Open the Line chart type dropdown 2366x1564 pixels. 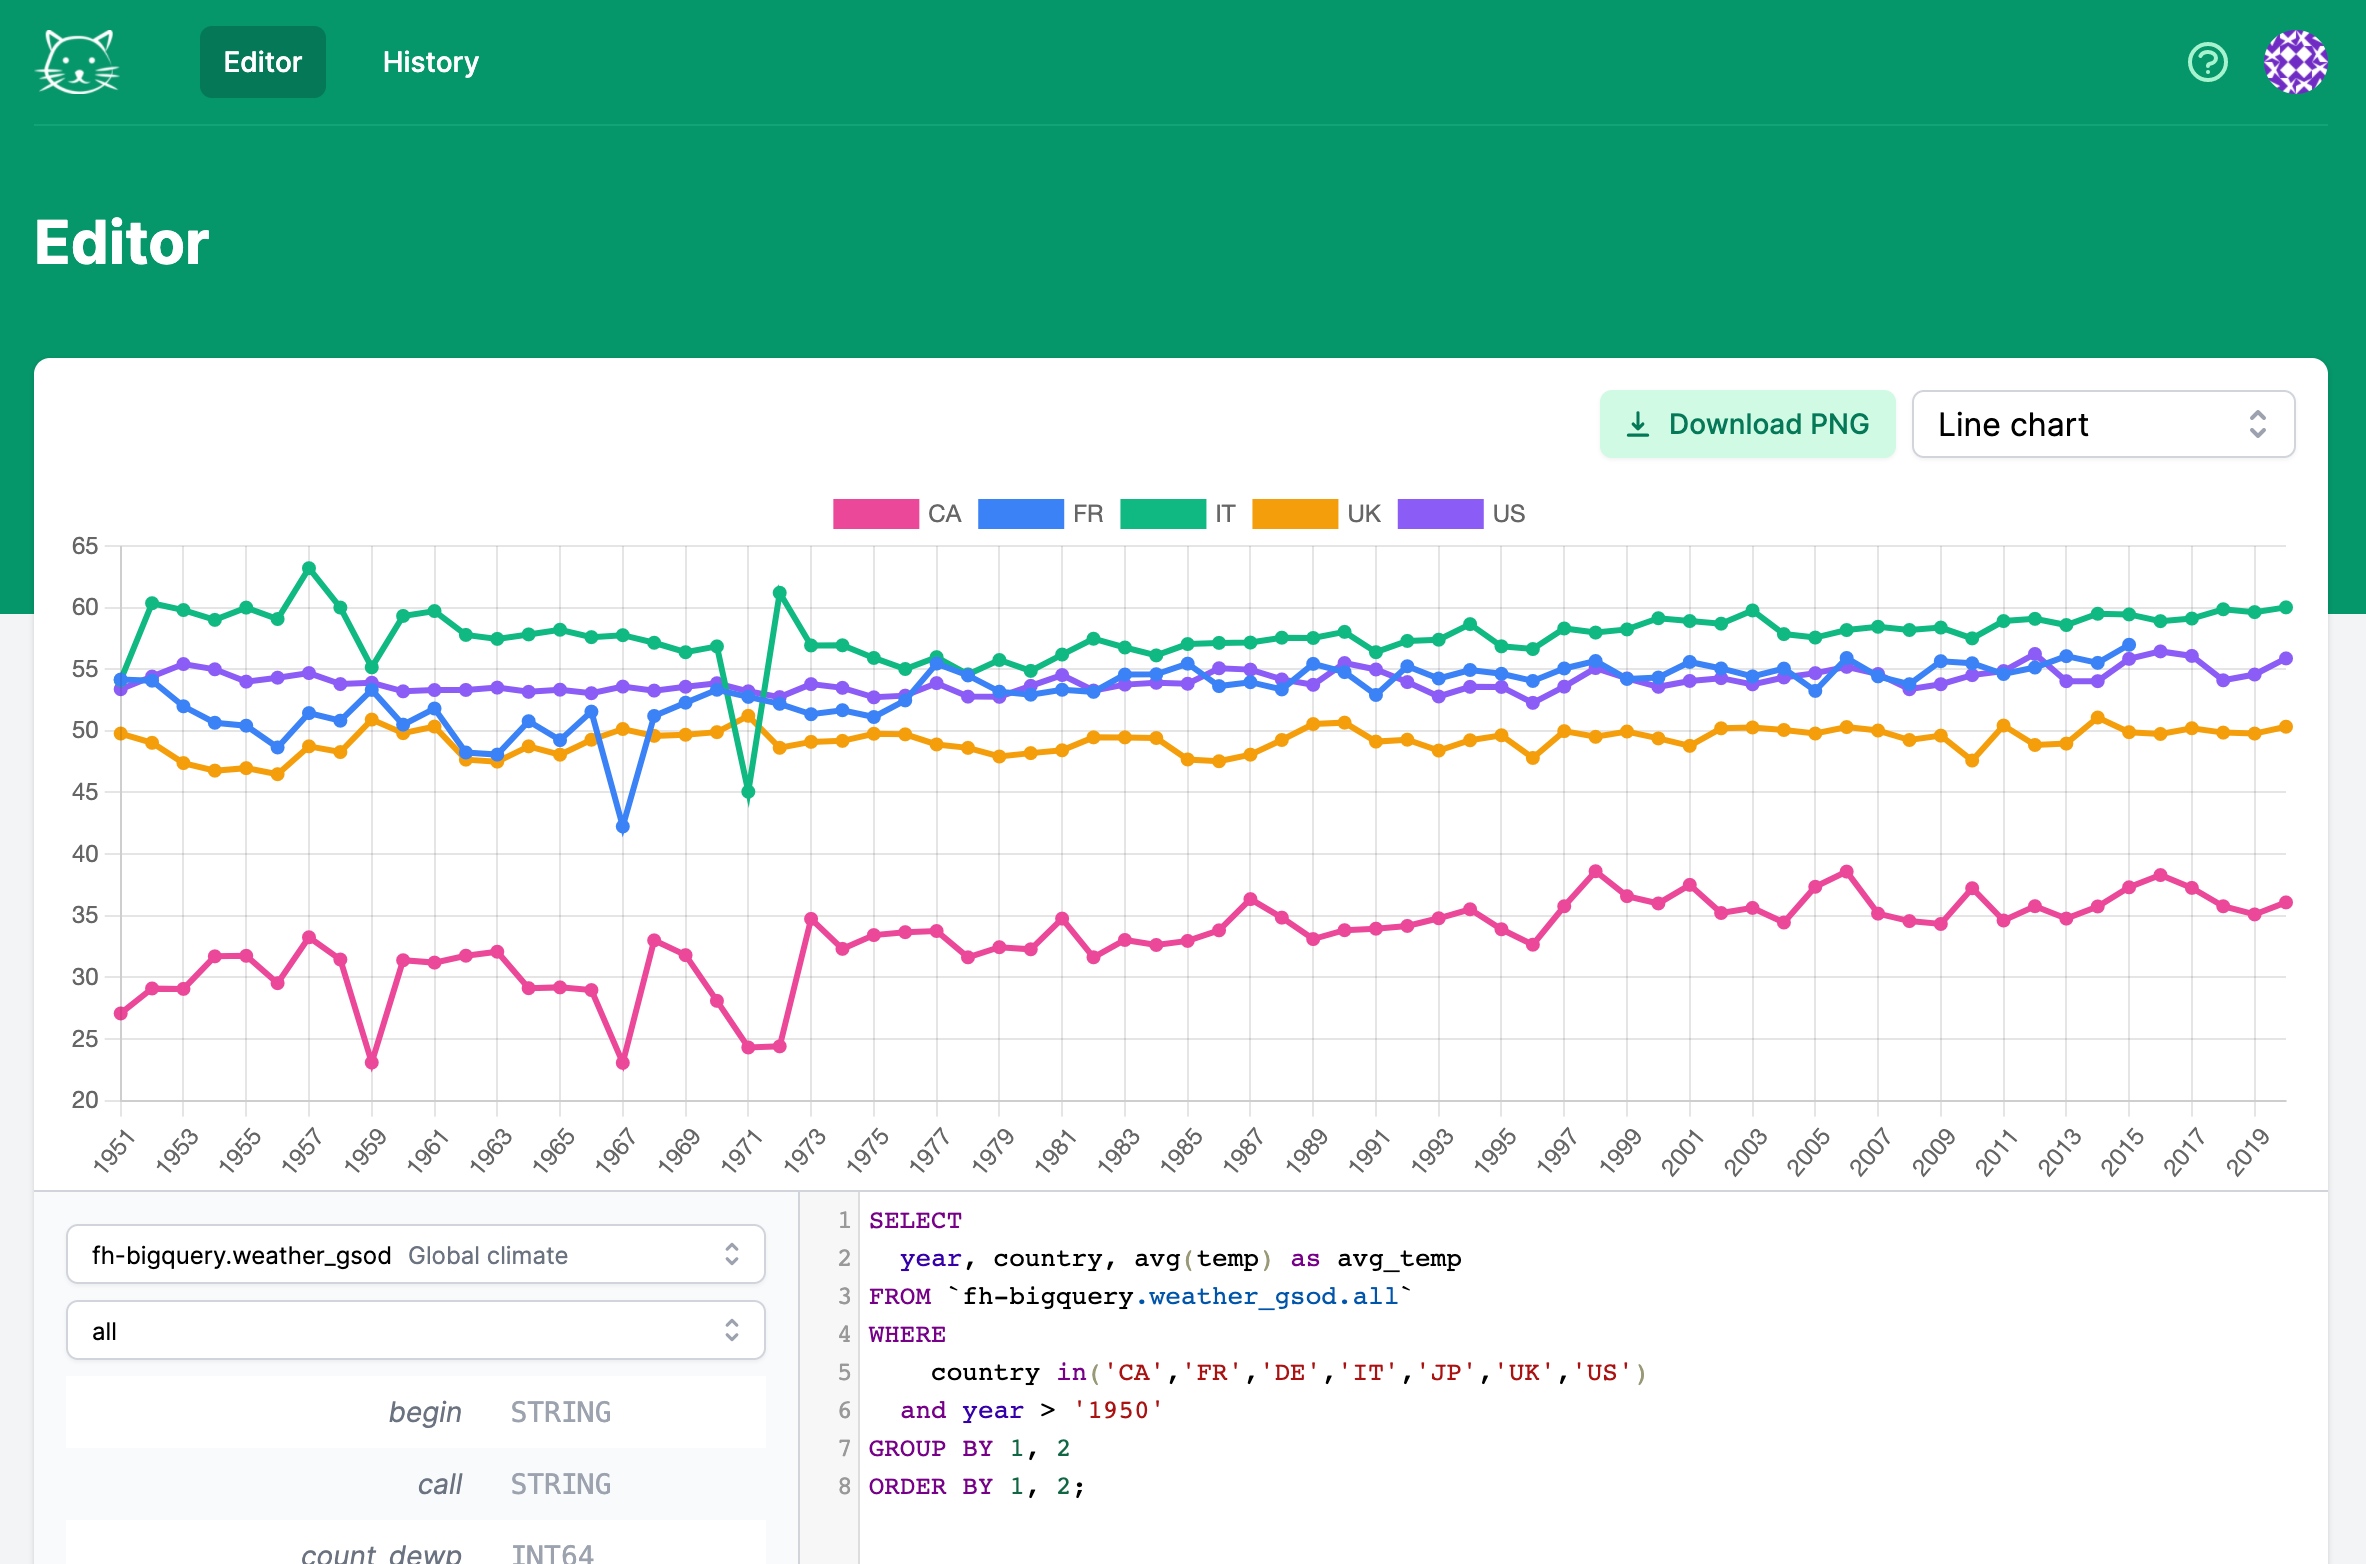pos(2080,425)
